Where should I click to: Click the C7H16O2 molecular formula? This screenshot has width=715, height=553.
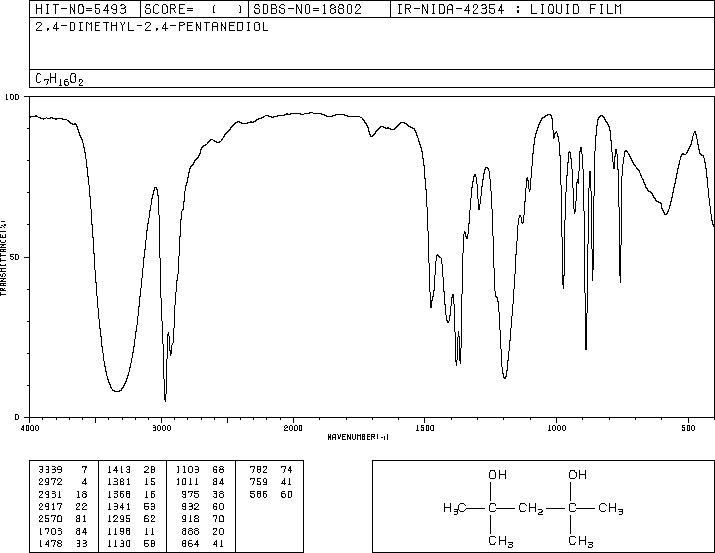pyautogui.click(x=59, y=79)
